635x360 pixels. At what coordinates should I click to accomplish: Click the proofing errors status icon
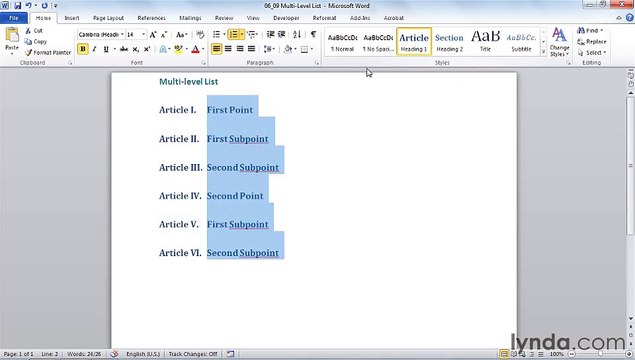coord(115,354)
